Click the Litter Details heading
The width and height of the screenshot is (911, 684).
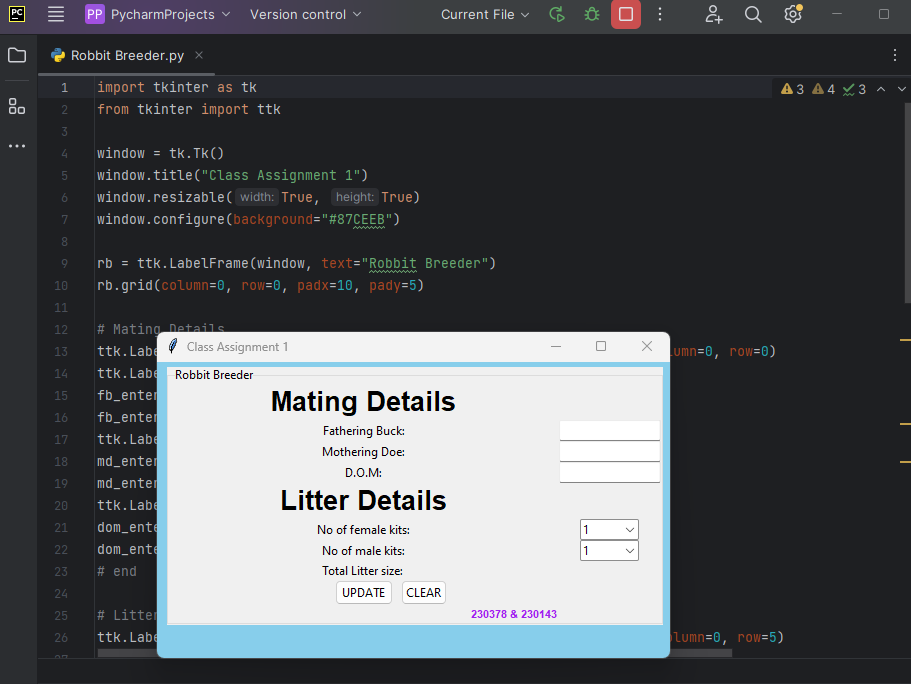click(363, 500)
